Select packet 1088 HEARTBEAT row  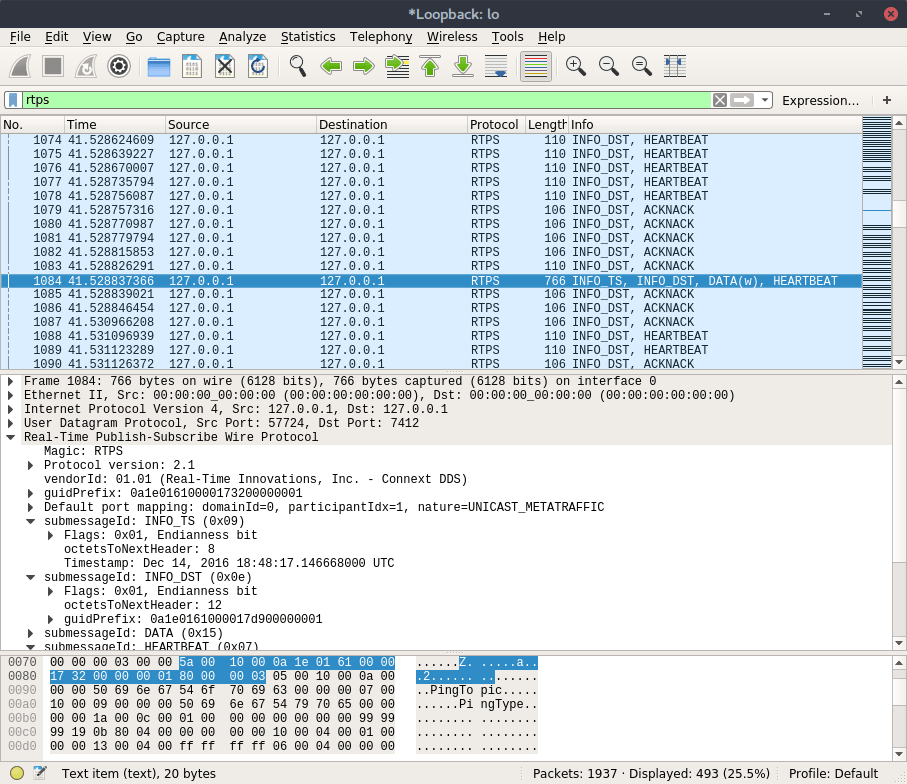point(432,336)
